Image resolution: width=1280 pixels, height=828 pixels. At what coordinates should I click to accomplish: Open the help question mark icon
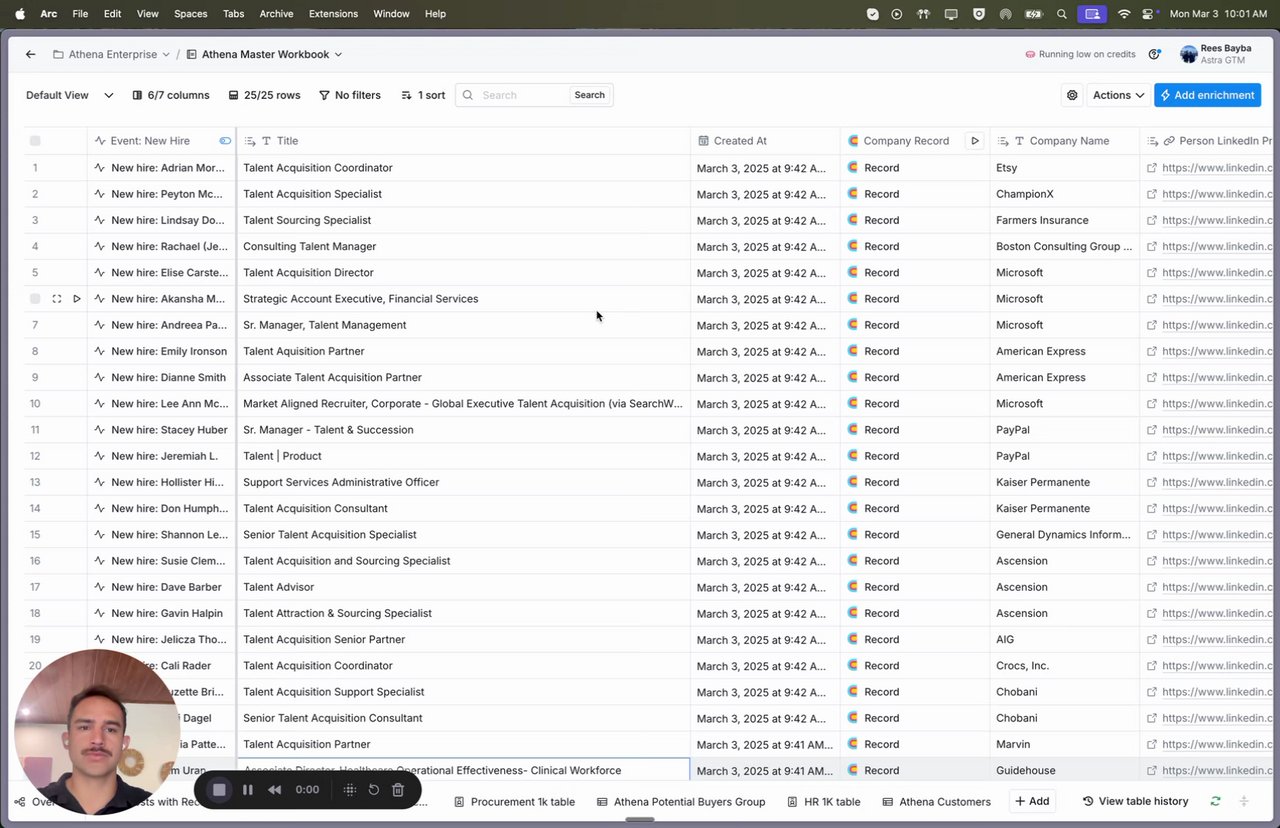click(x=1154, y=54)
